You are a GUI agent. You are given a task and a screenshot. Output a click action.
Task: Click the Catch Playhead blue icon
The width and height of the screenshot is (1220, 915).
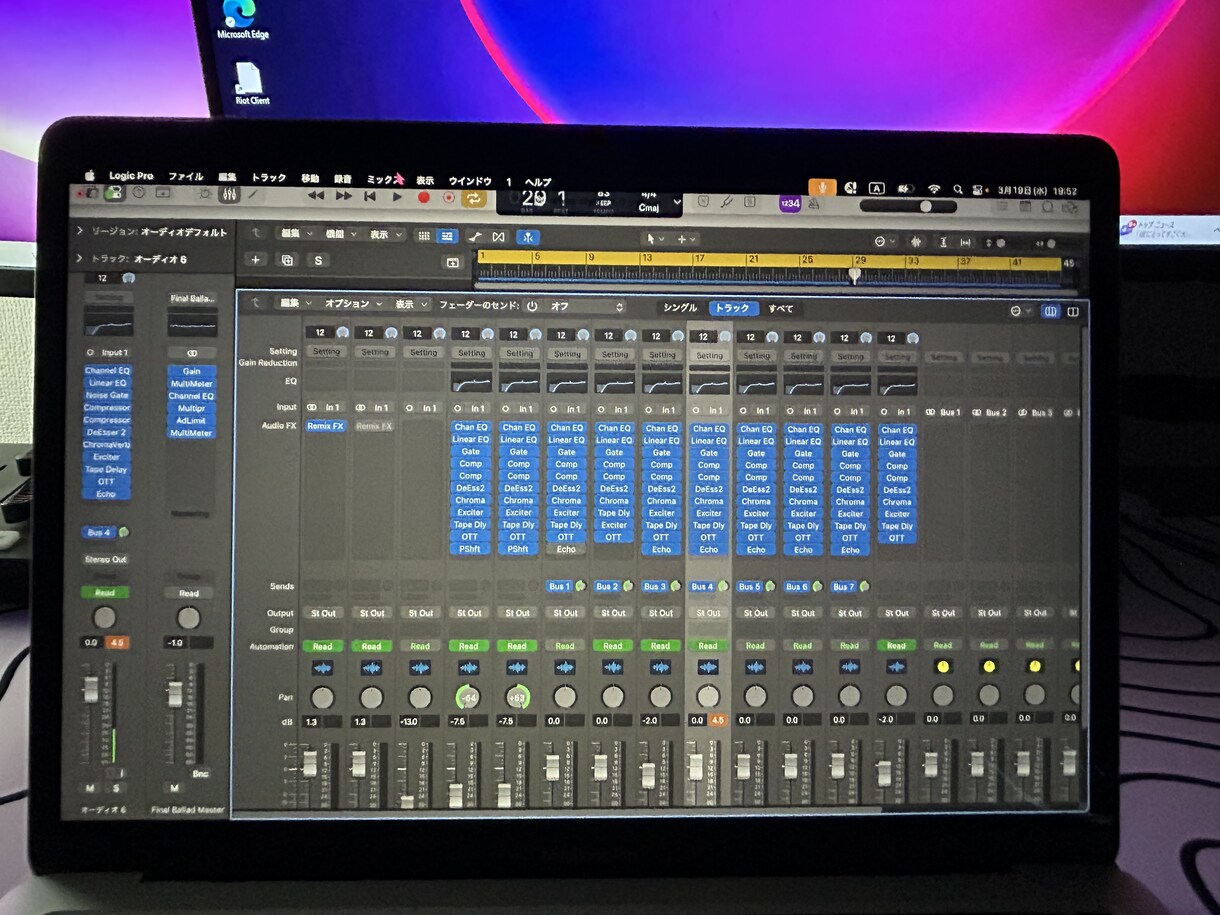tap(529, 237)
